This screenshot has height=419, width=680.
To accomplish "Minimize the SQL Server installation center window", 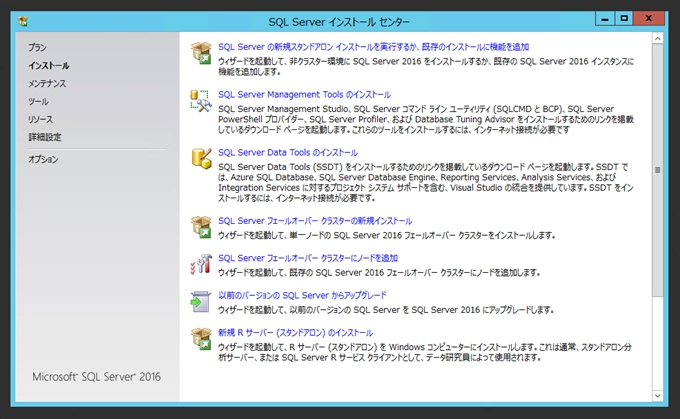I will pyautogui.click(x=605, y=19).
